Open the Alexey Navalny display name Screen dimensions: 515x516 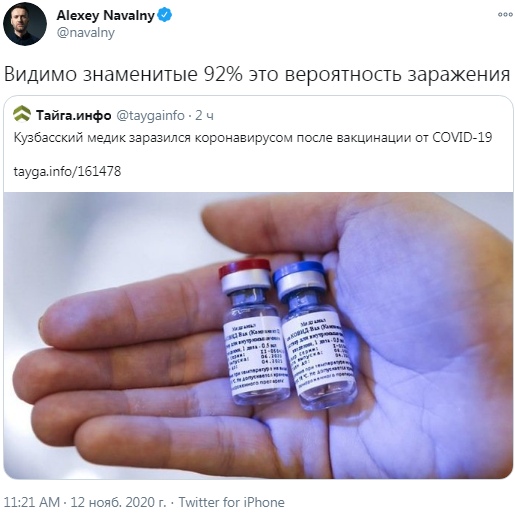pos(105,15)
